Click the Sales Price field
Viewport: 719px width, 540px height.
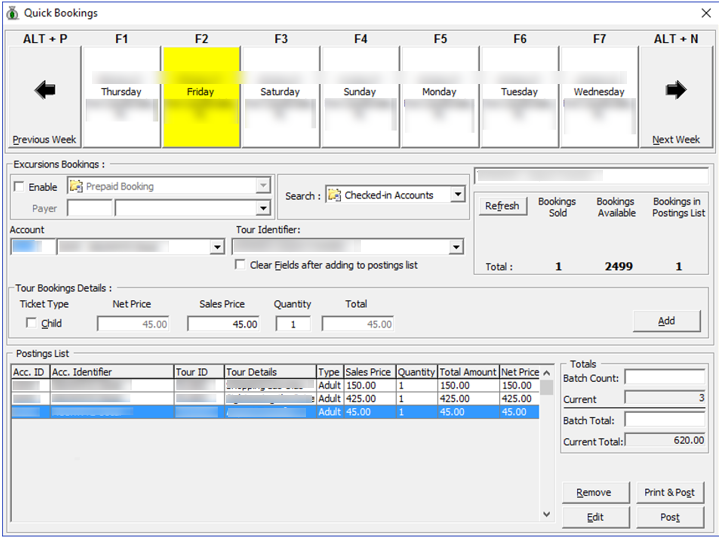click(x=223, y=324)
